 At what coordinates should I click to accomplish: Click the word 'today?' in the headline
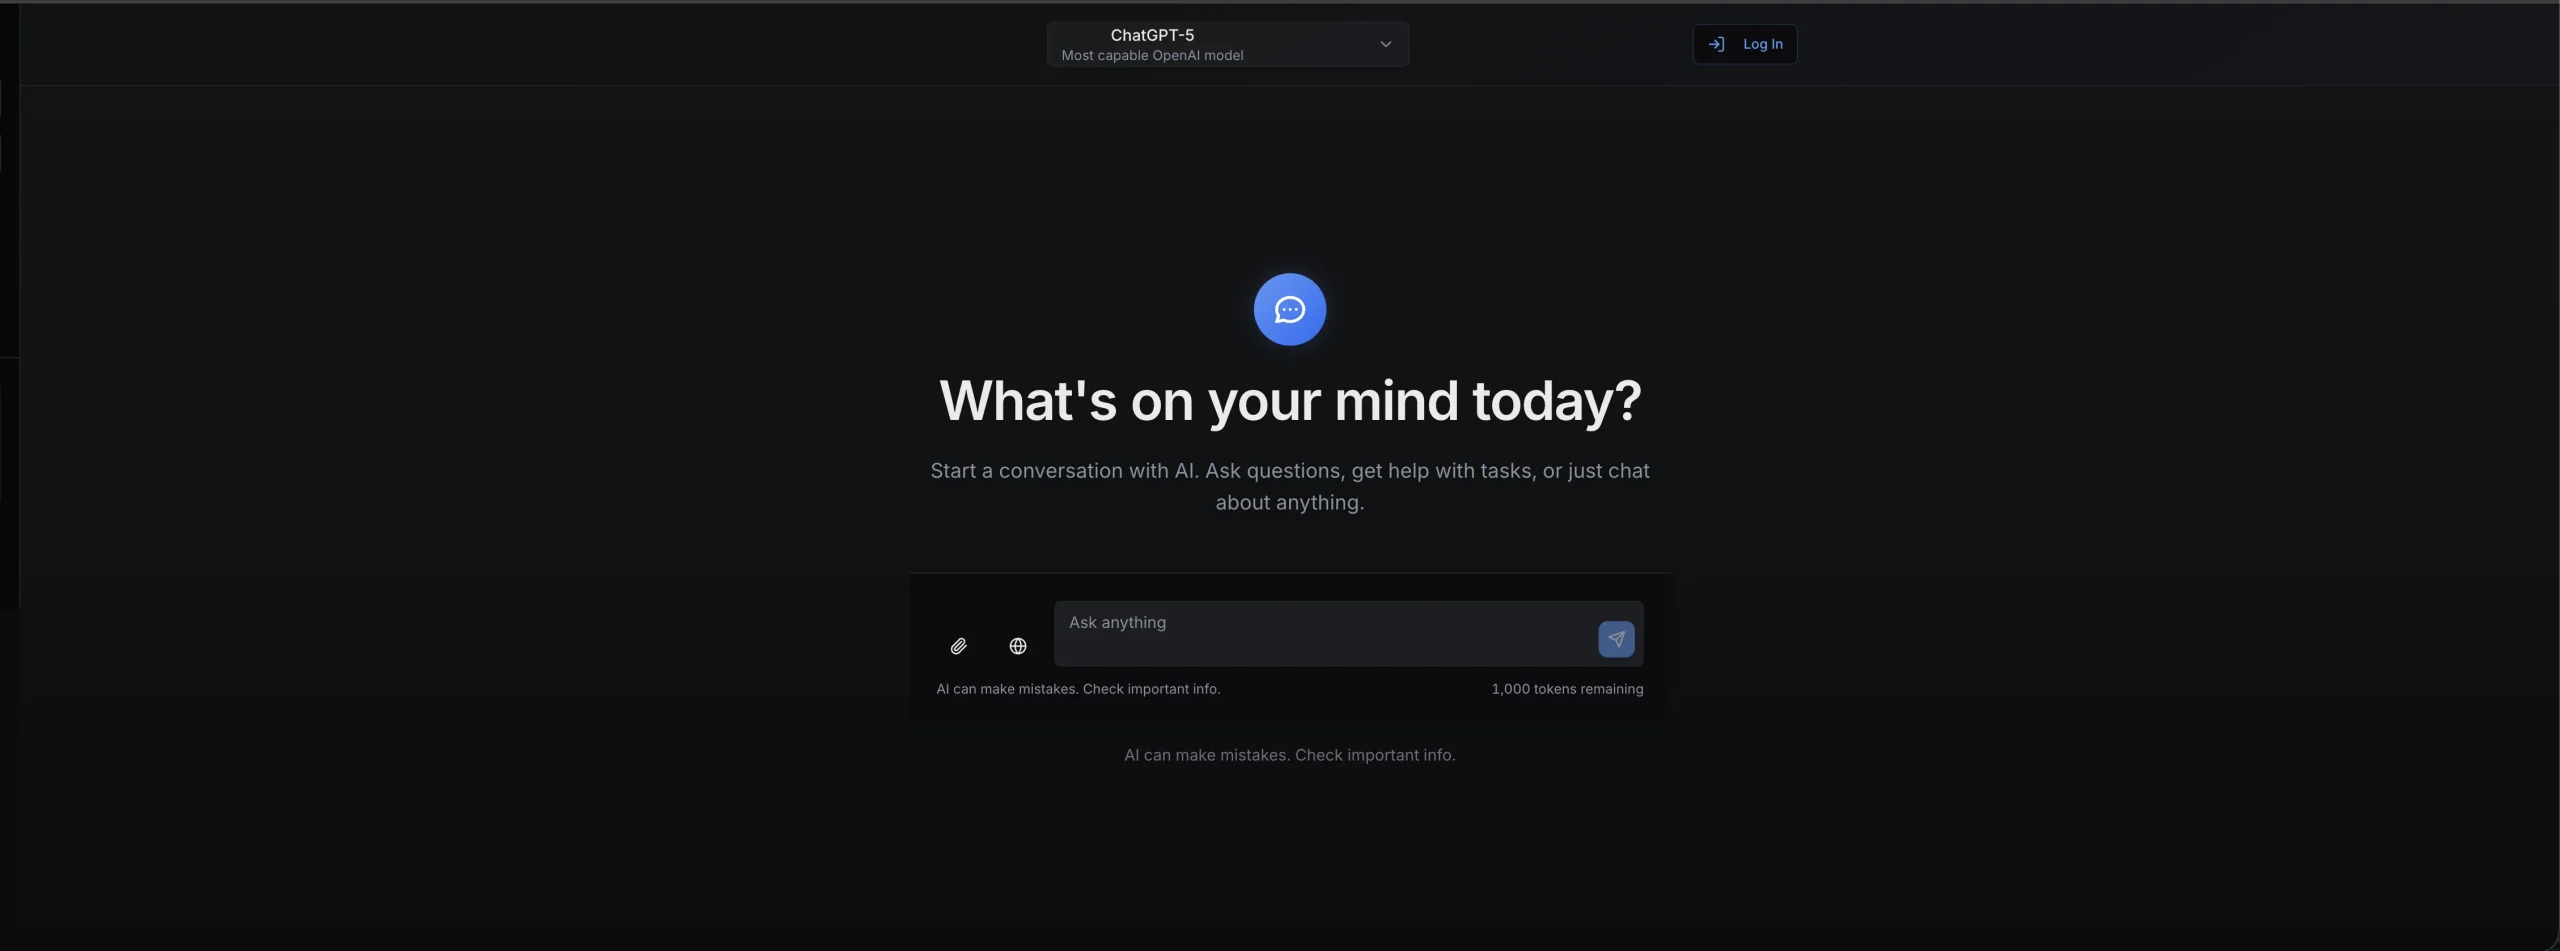point(1557,401)
